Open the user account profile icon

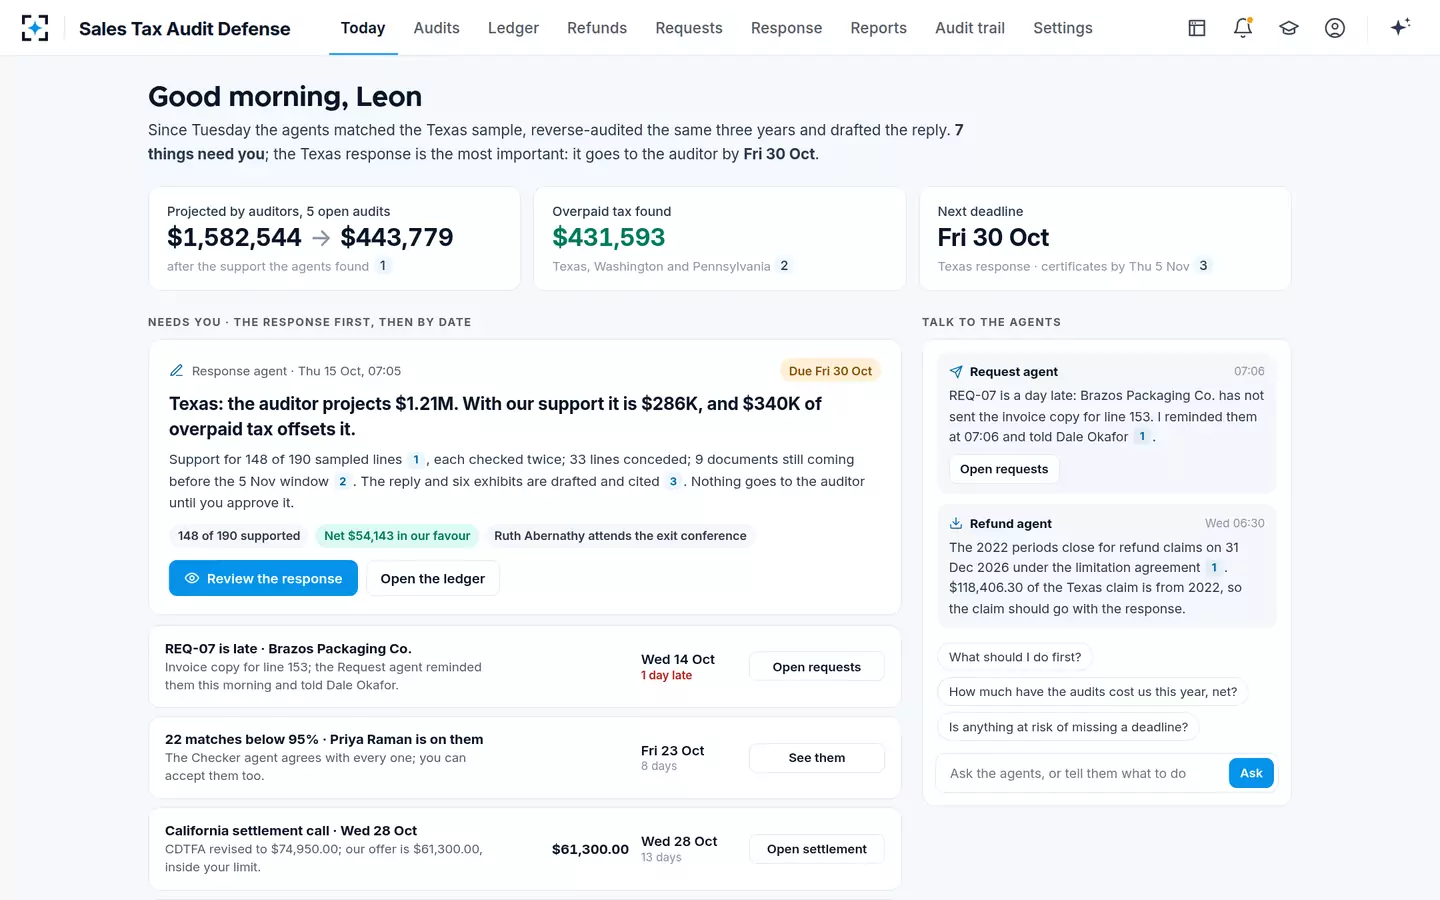pyautogui.click(x=1335, y=28)
